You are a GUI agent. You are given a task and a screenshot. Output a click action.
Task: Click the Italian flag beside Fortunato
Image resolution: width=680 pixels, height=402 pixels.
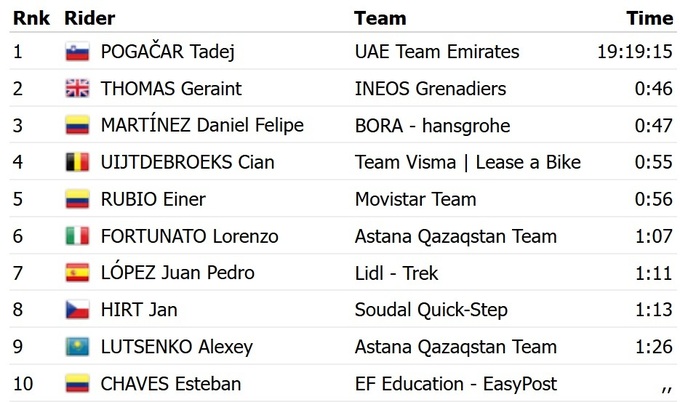click(x=77, y=237)
